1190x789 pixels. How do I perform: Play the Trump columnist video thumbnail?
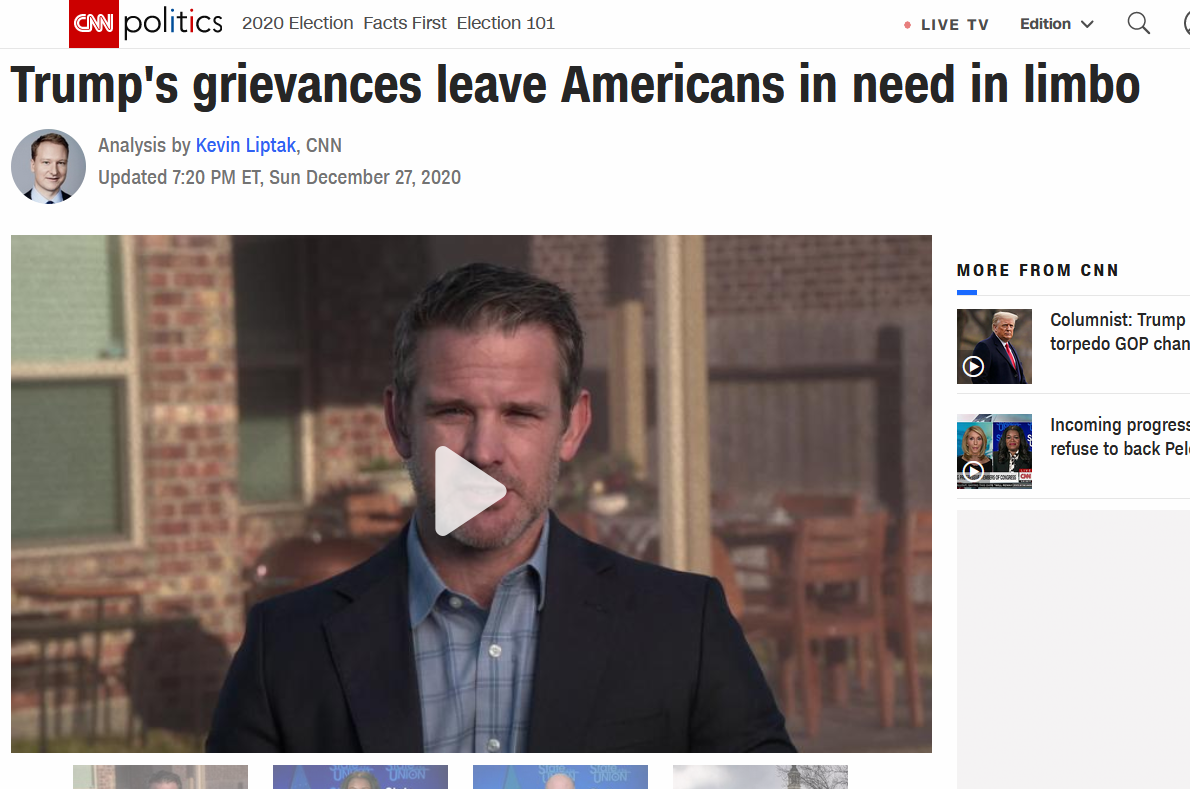tap(994, 346)
